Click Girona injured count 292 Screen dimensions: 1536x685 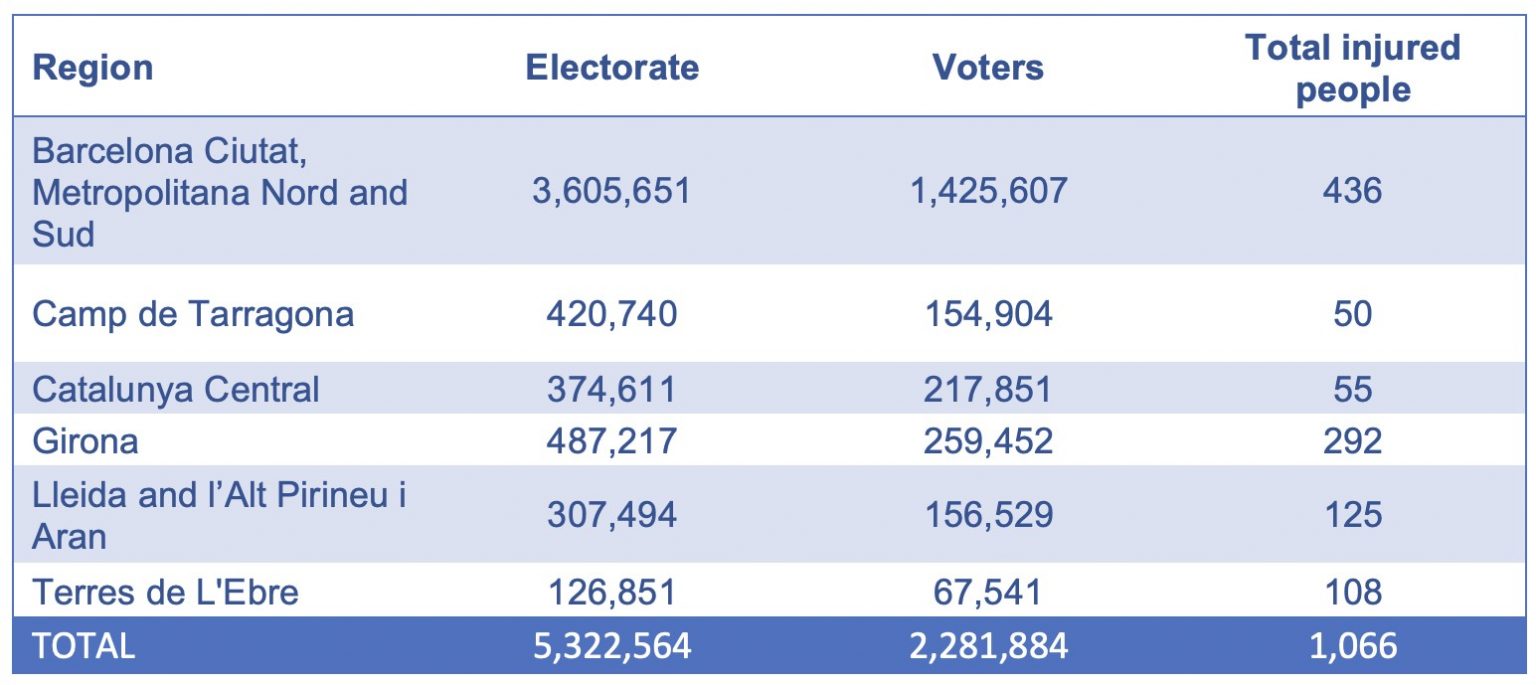tap(1352, 441)
